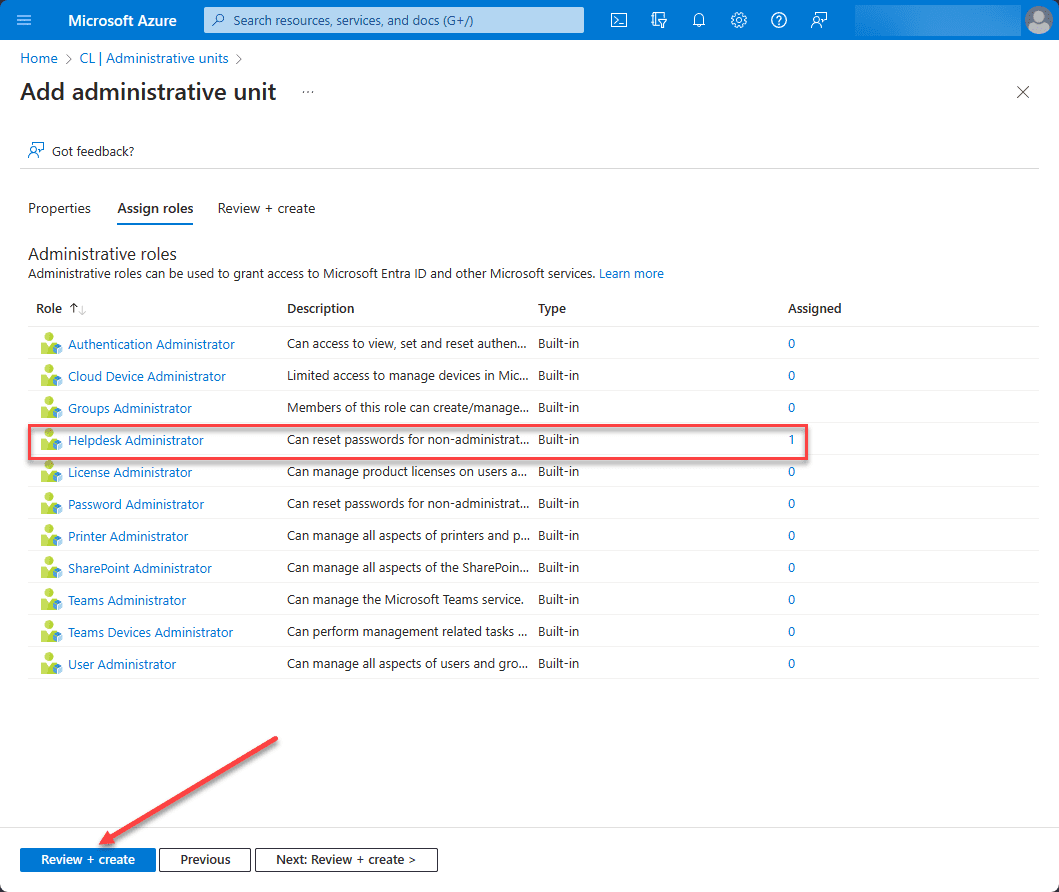1059x892 pixels.
Task: Open the License Administrator role link
Action: pyautogui.click(x=130, y=473)
